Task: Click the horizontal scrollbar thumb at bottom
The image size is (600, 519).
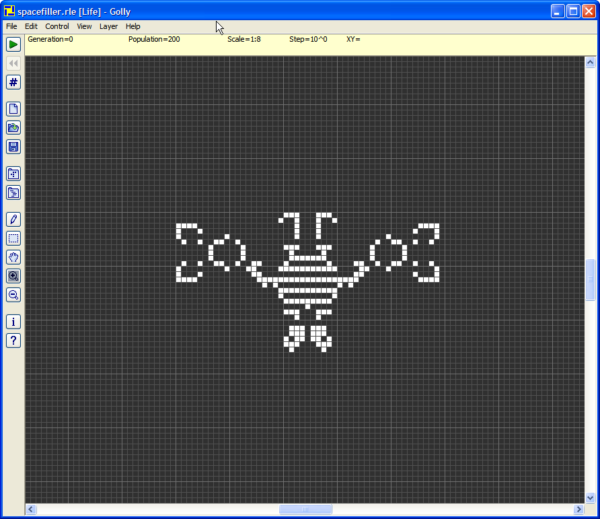Action: (305, 510)
